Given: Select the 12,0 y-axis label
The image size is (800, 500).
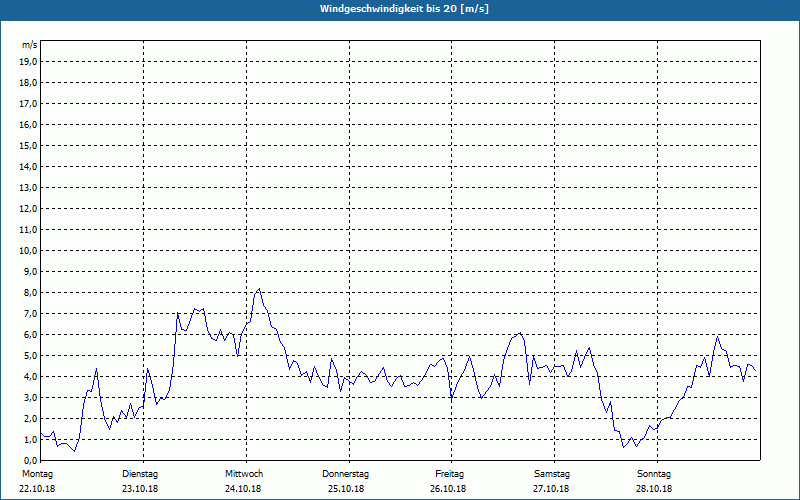Looking at the screenshot, I should click(x=29, y=209).
